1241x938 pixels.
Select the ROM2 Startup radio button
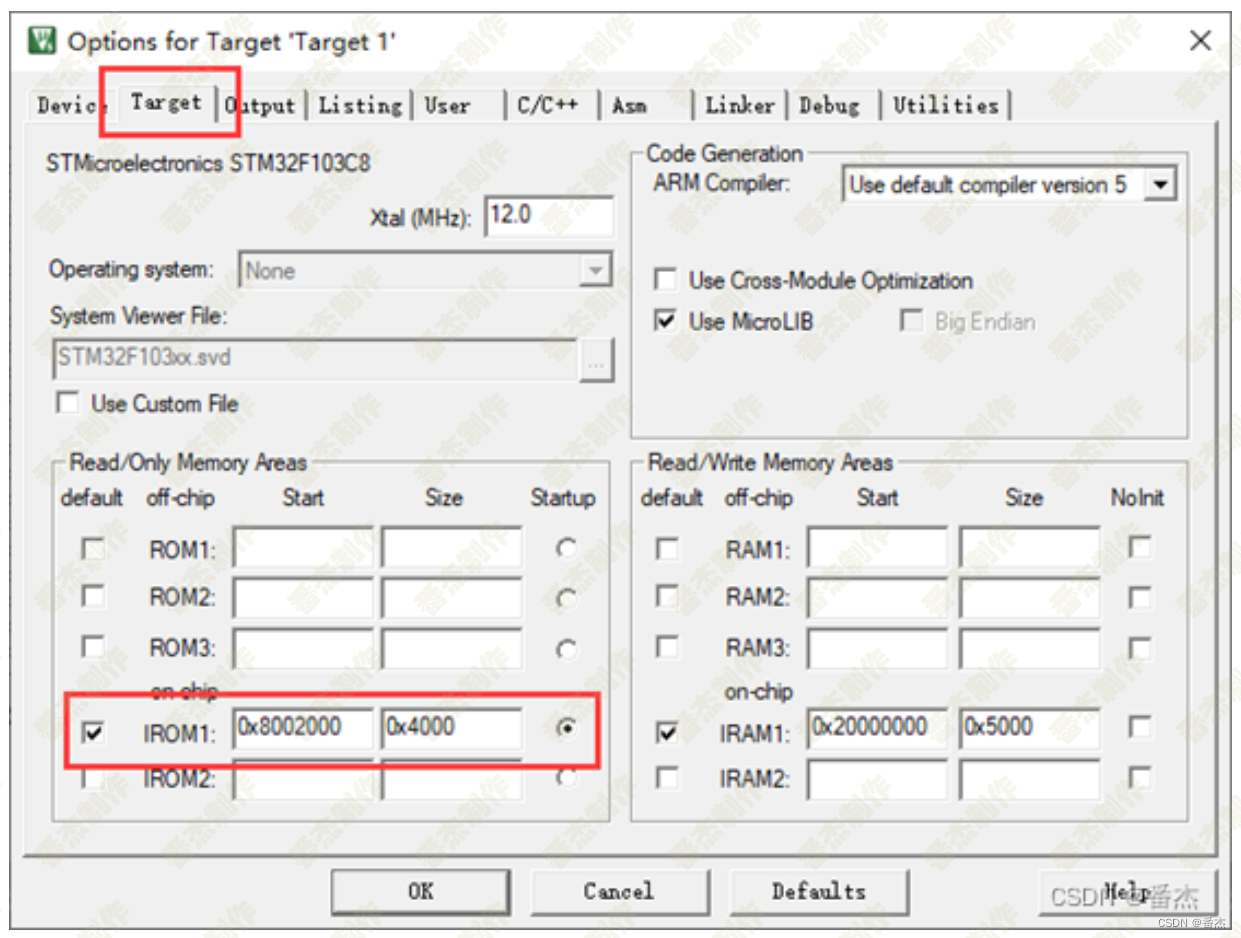567,598
